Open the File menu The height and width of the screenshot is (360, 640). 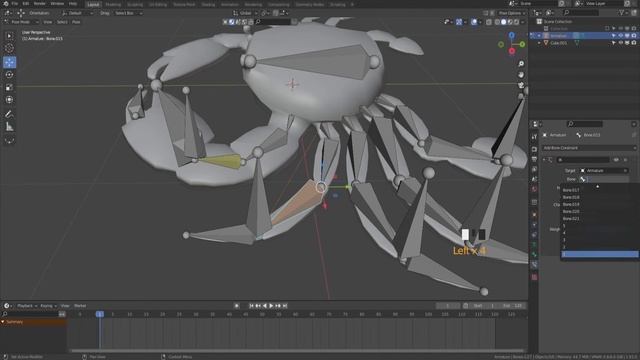[x=15, y=4]
